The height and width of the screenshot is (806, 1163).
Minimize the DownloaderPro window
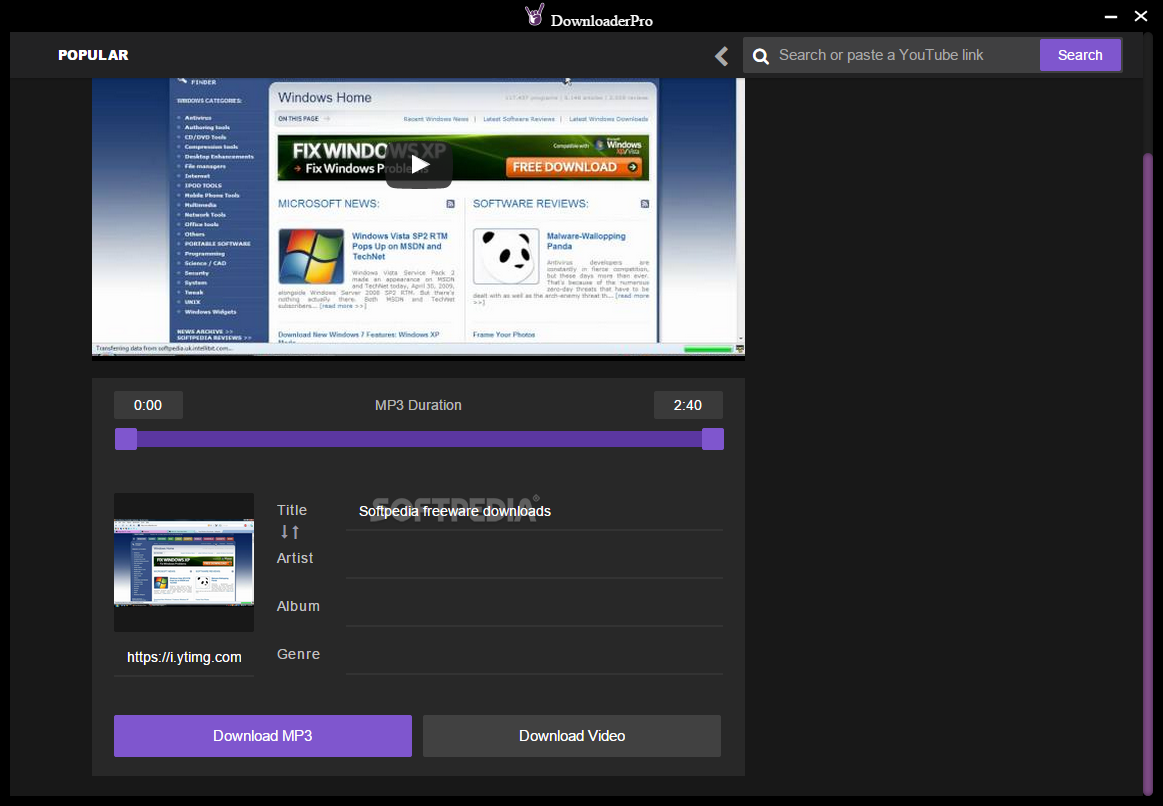(1110, 16)
